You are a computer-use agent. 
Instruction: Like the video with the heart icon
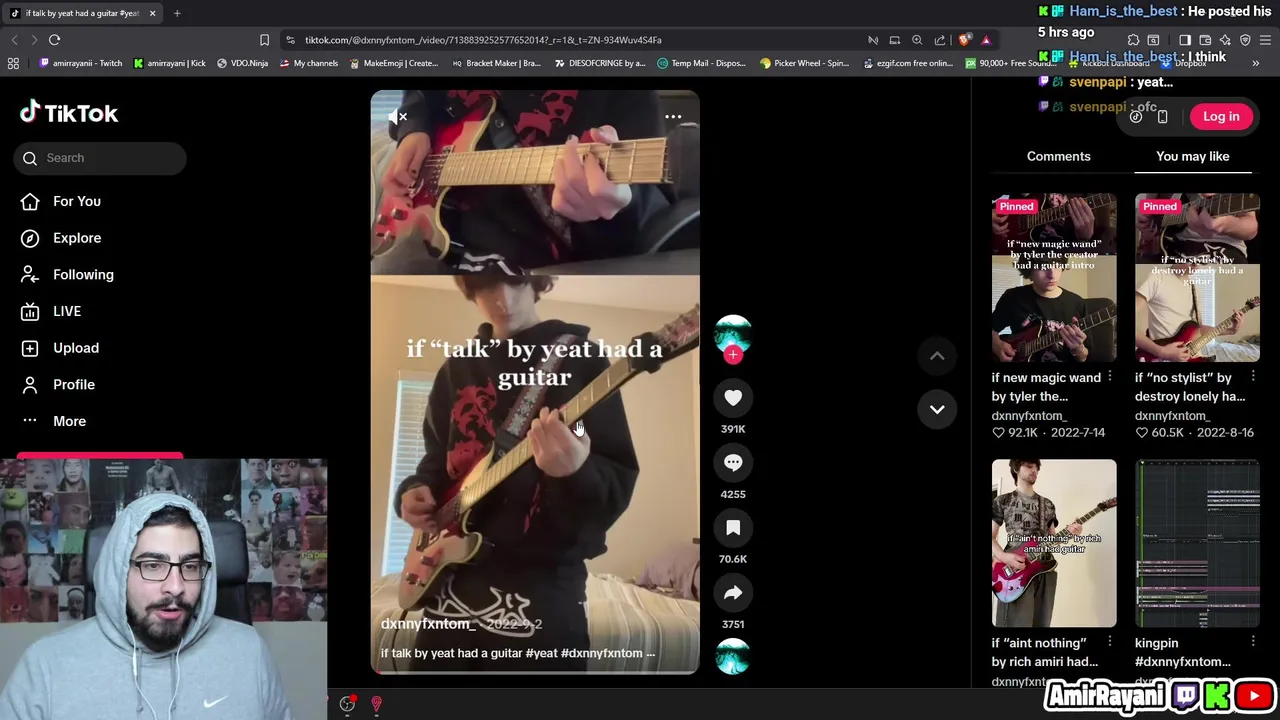pyautogui.click(x=733, y=398)
